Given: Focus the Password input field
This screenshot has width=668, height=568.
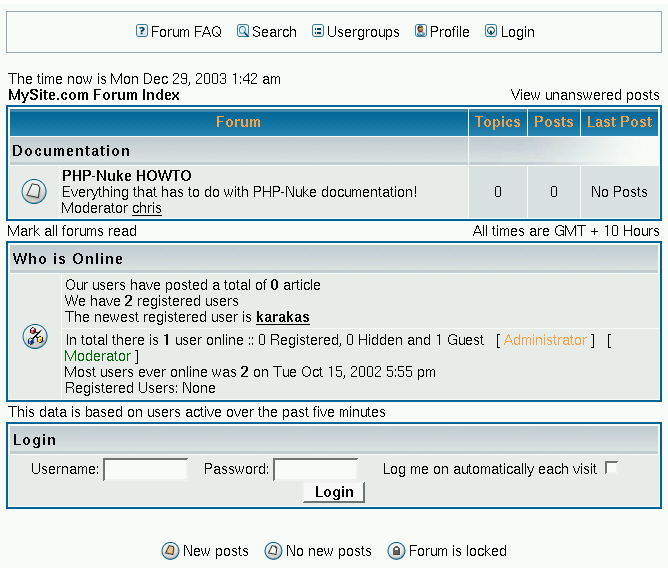Looking at the screenshot, I should pyautogui.click(x=315, y=469).
